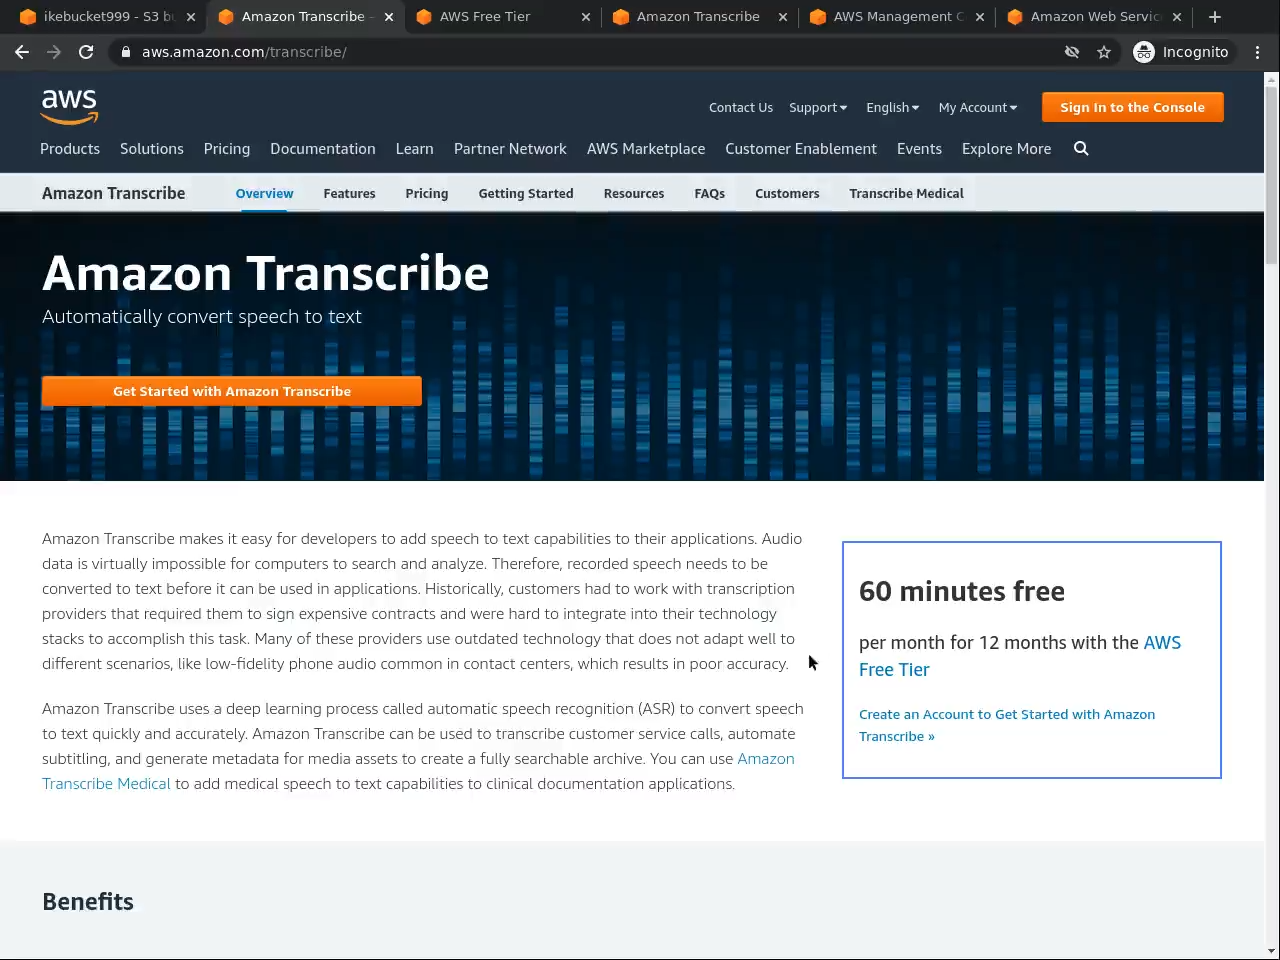Click the scrollbar down arrow
This screenshot has width=1280, height=960.
coord(1271,951)
